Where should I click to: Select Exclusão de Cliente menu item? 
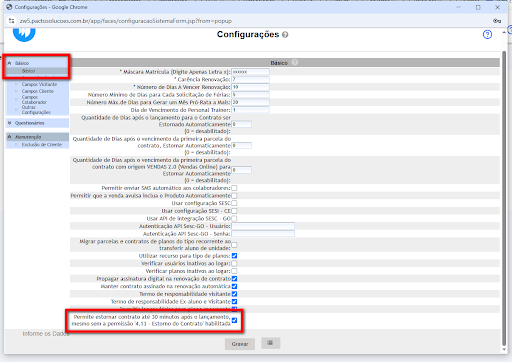[42, 145]
